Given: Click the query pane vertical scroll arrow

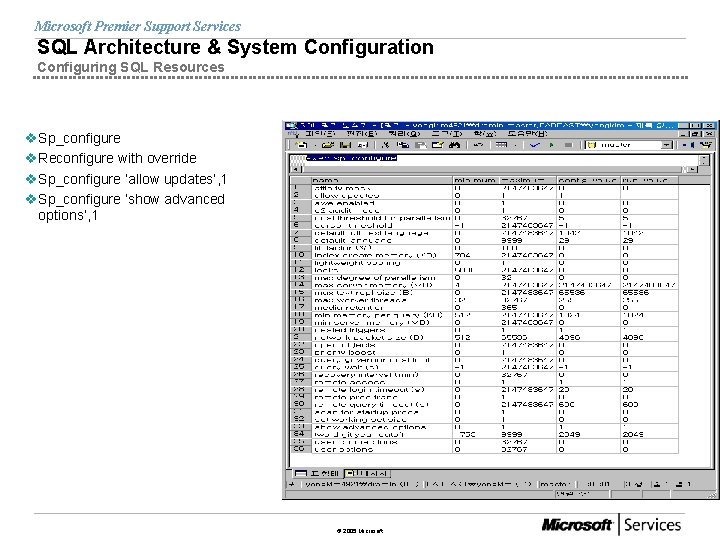Looking at the screenshot, I should [704, 159].
